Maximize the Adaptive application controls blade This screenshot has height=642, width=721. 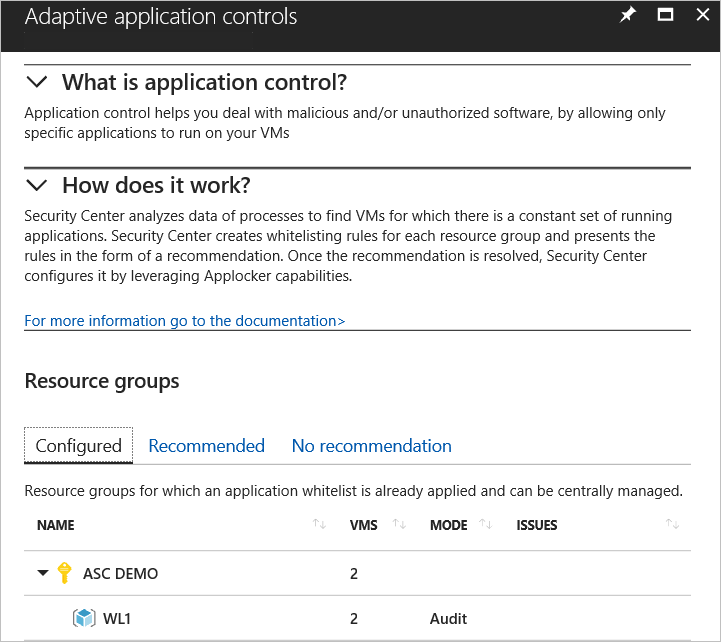click(x=665, y=15)
